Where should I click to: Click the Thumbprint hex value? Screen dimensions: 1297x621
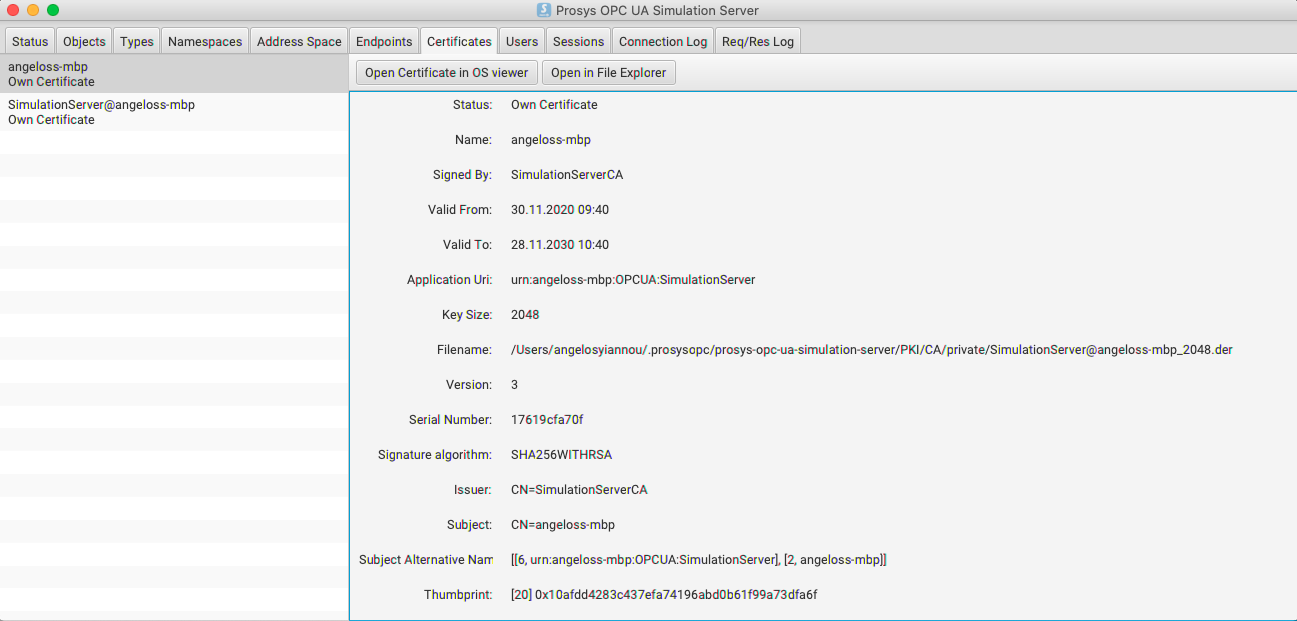664,594
